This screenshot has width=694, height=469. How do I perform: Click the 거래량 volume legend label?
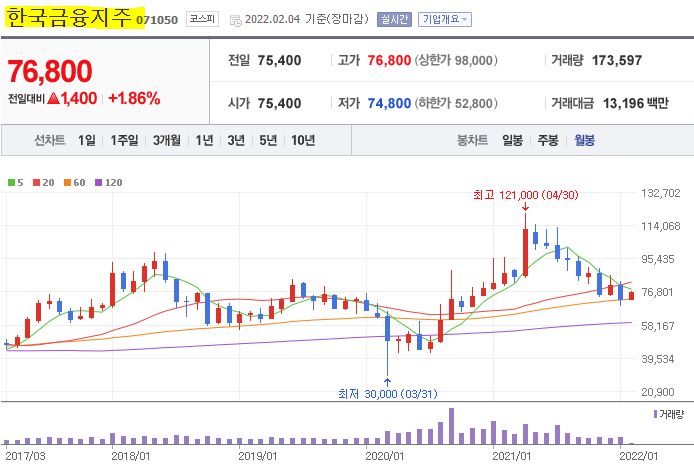click(669, 414)
